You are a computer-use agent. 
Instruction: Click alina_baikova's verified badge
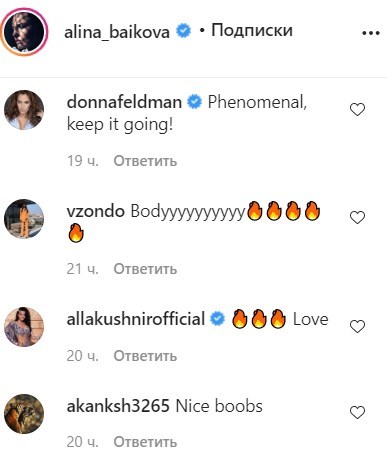pos(183,31)
